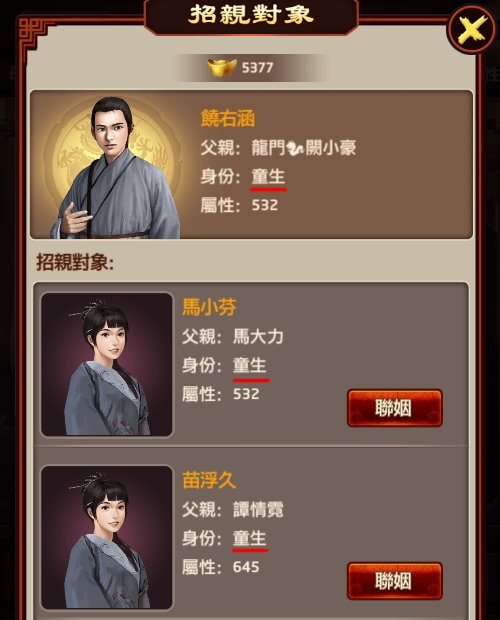The image size is (500, 620).
Task: Click father name 馬大力
Action: (x=258, y=337)
